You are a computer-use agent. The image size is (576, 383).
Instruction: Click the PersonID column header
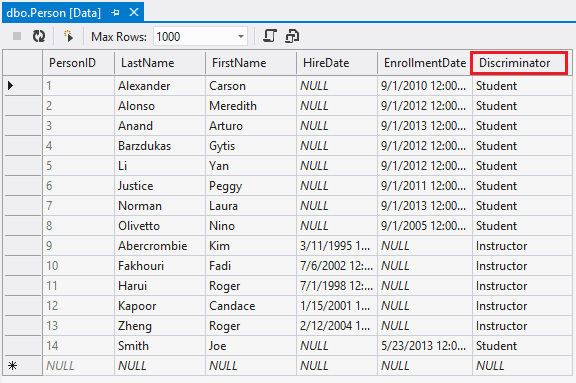click(x=78, y=63)
